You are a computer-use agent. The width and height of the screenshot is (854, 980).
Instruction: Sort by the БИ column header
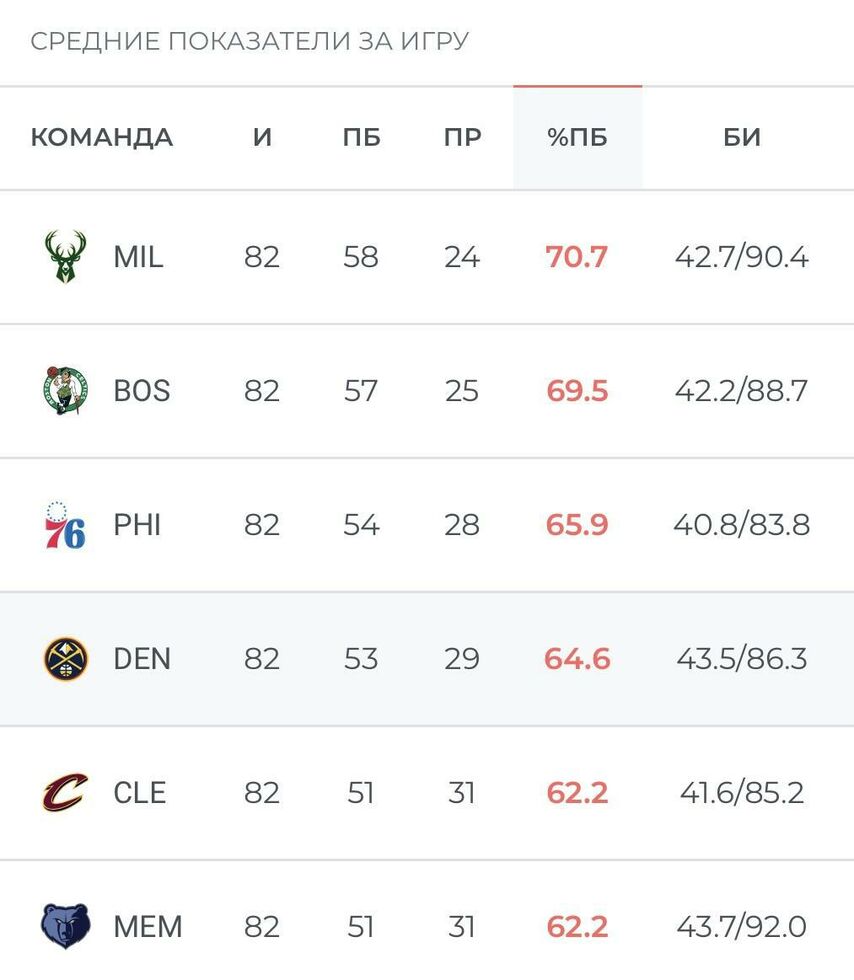pyautogui.click(x=742, y=137)
